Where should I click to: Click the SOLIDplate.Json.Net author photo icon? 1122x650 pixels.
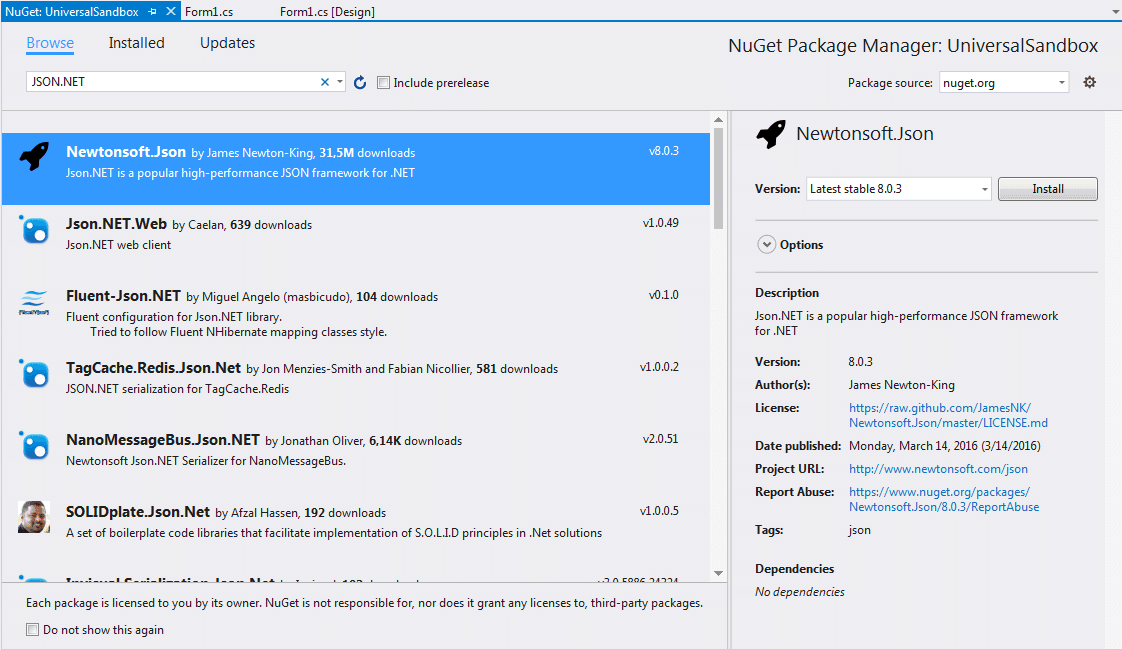pos(34,517)
